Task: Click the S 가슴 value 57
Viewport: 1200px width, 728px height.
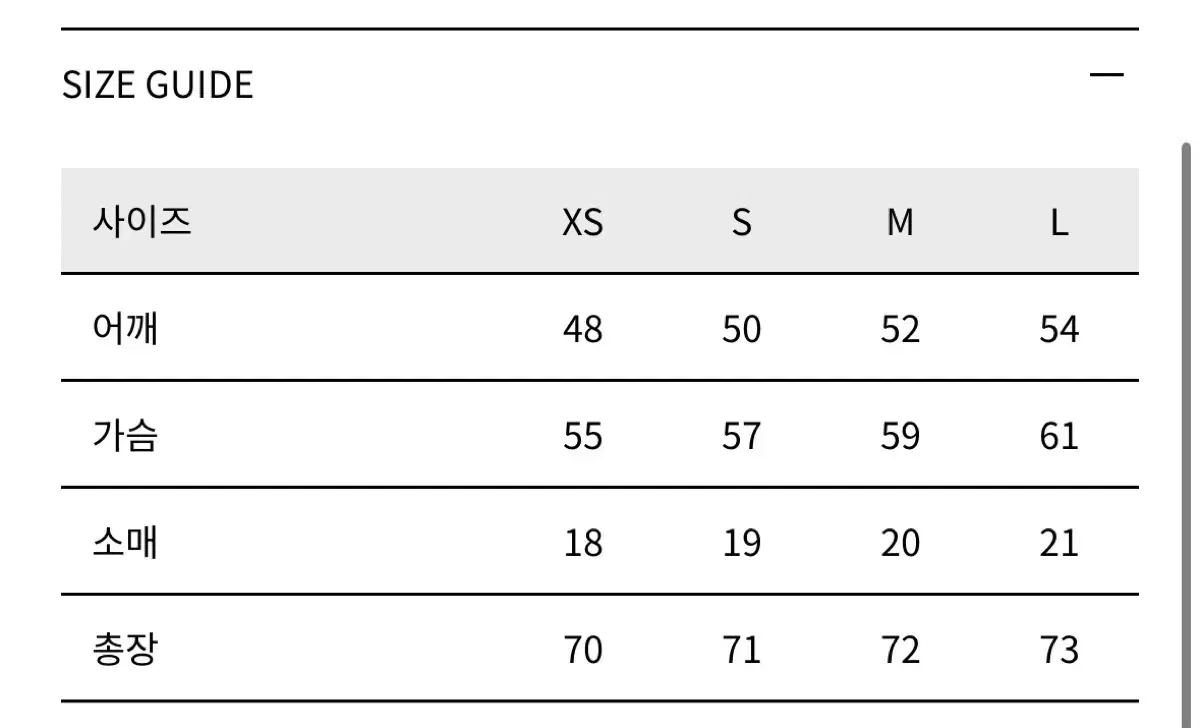Action: pos(741,436)
